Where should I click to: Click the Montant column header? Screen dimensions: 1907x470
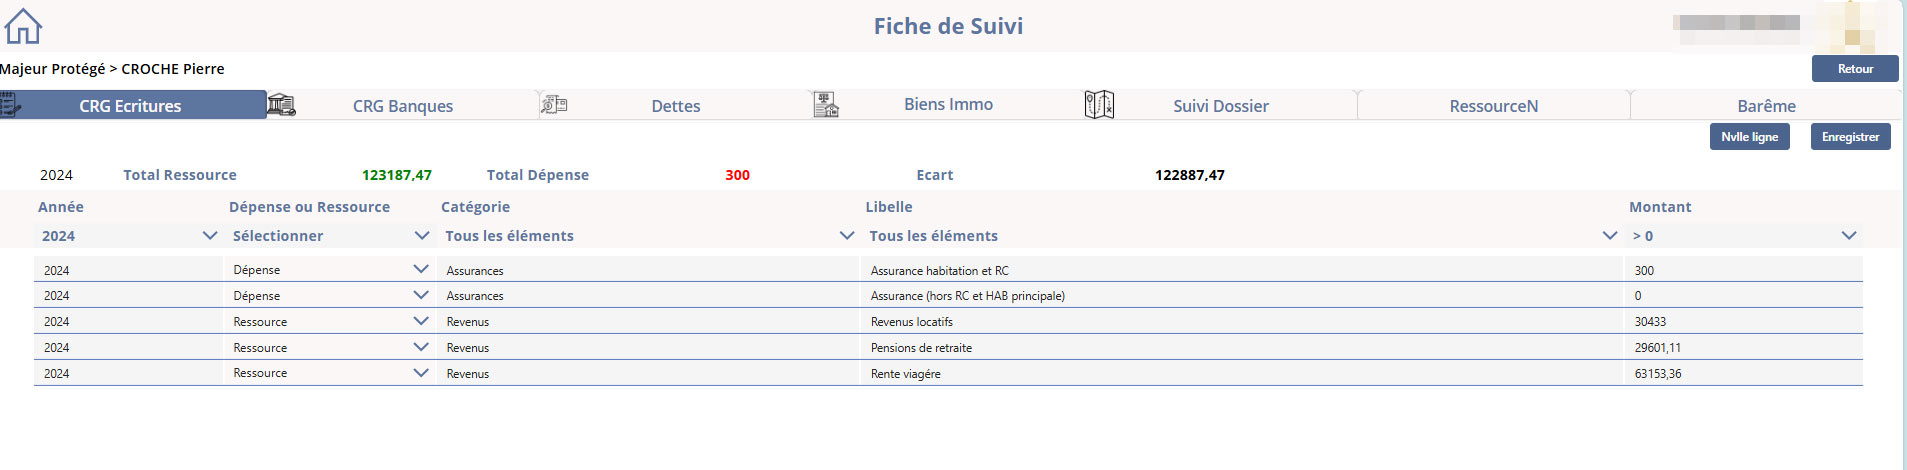coord(1660,207)
